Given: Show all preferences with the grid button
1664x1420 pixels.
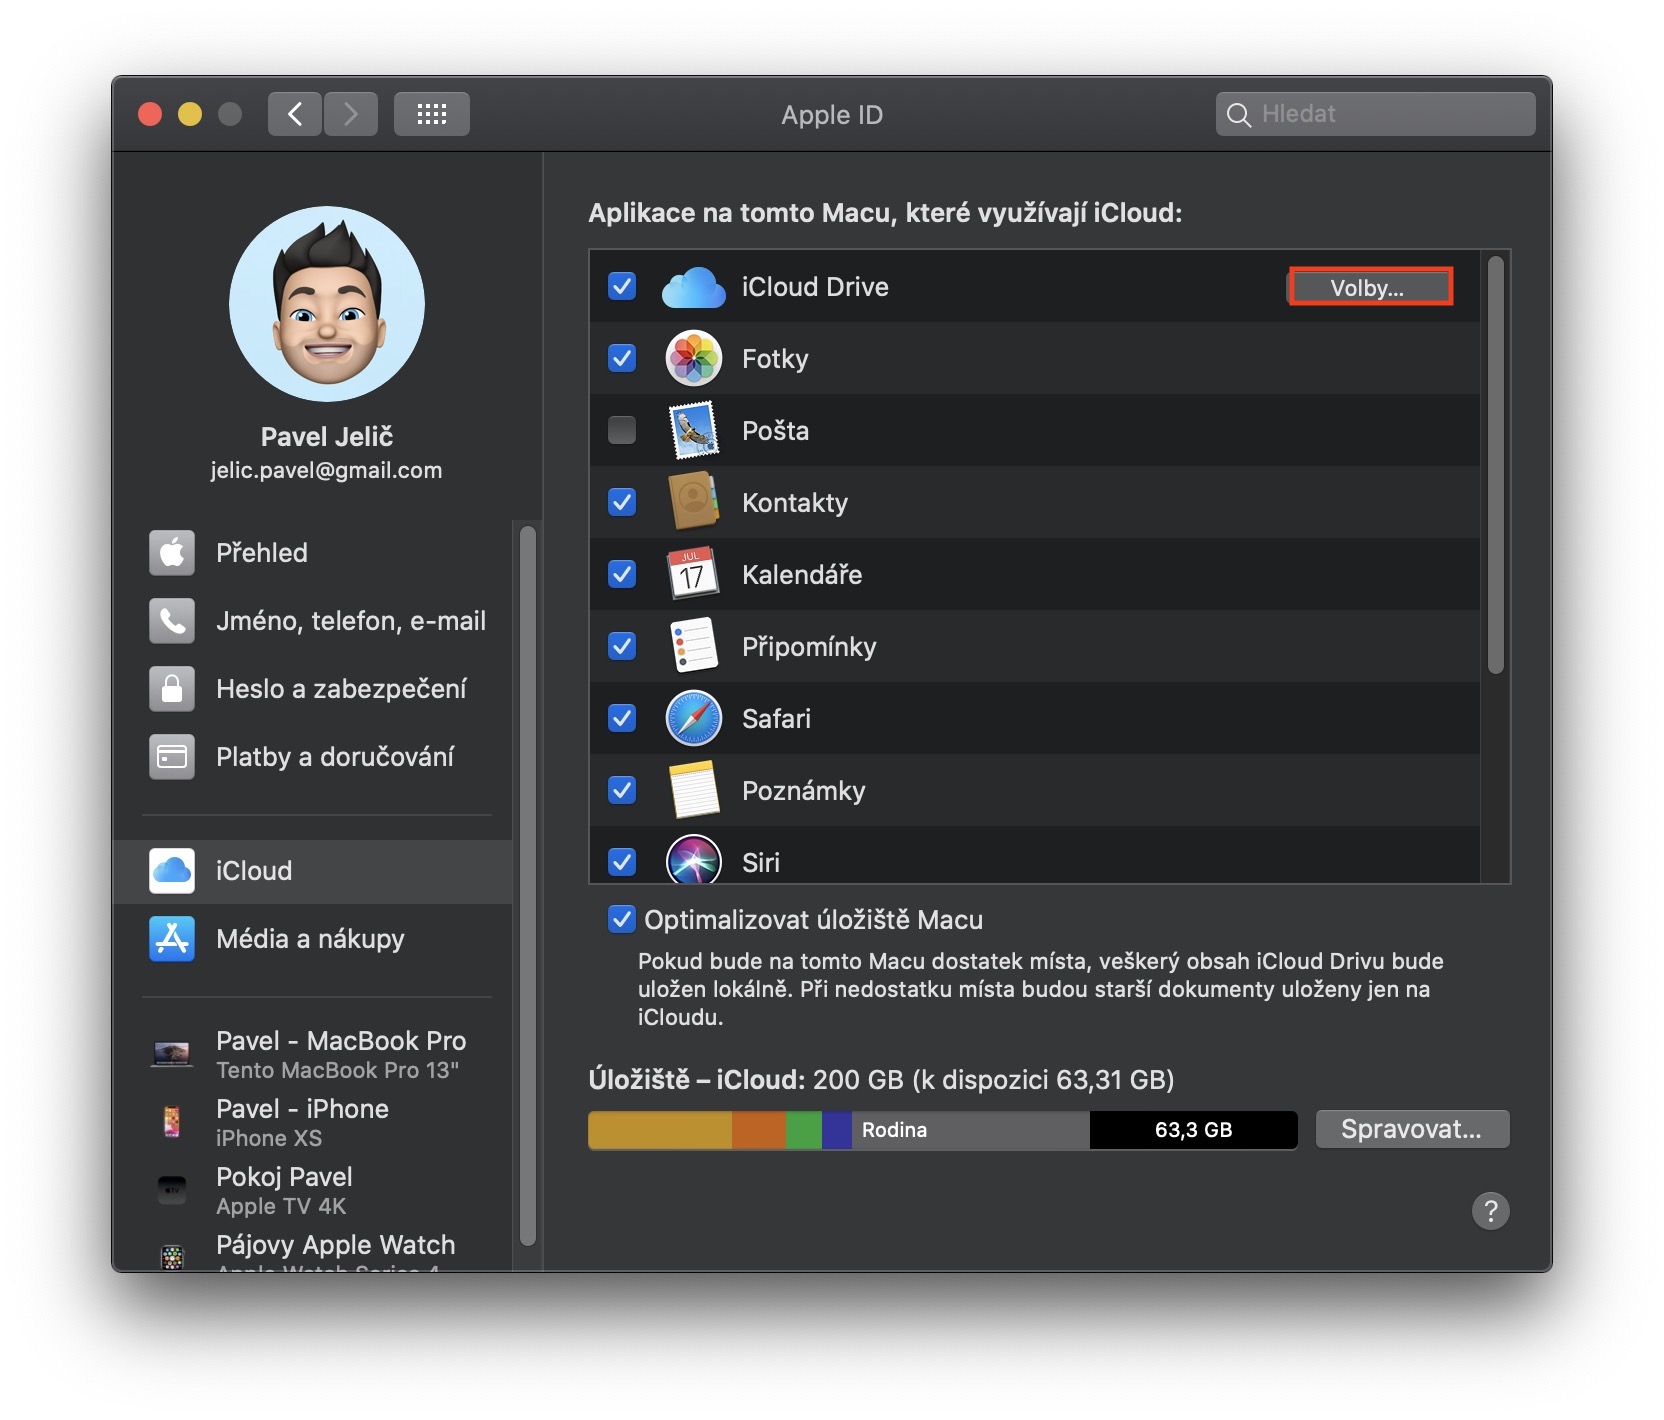Looking at the screenshot, I should point(432,114).
